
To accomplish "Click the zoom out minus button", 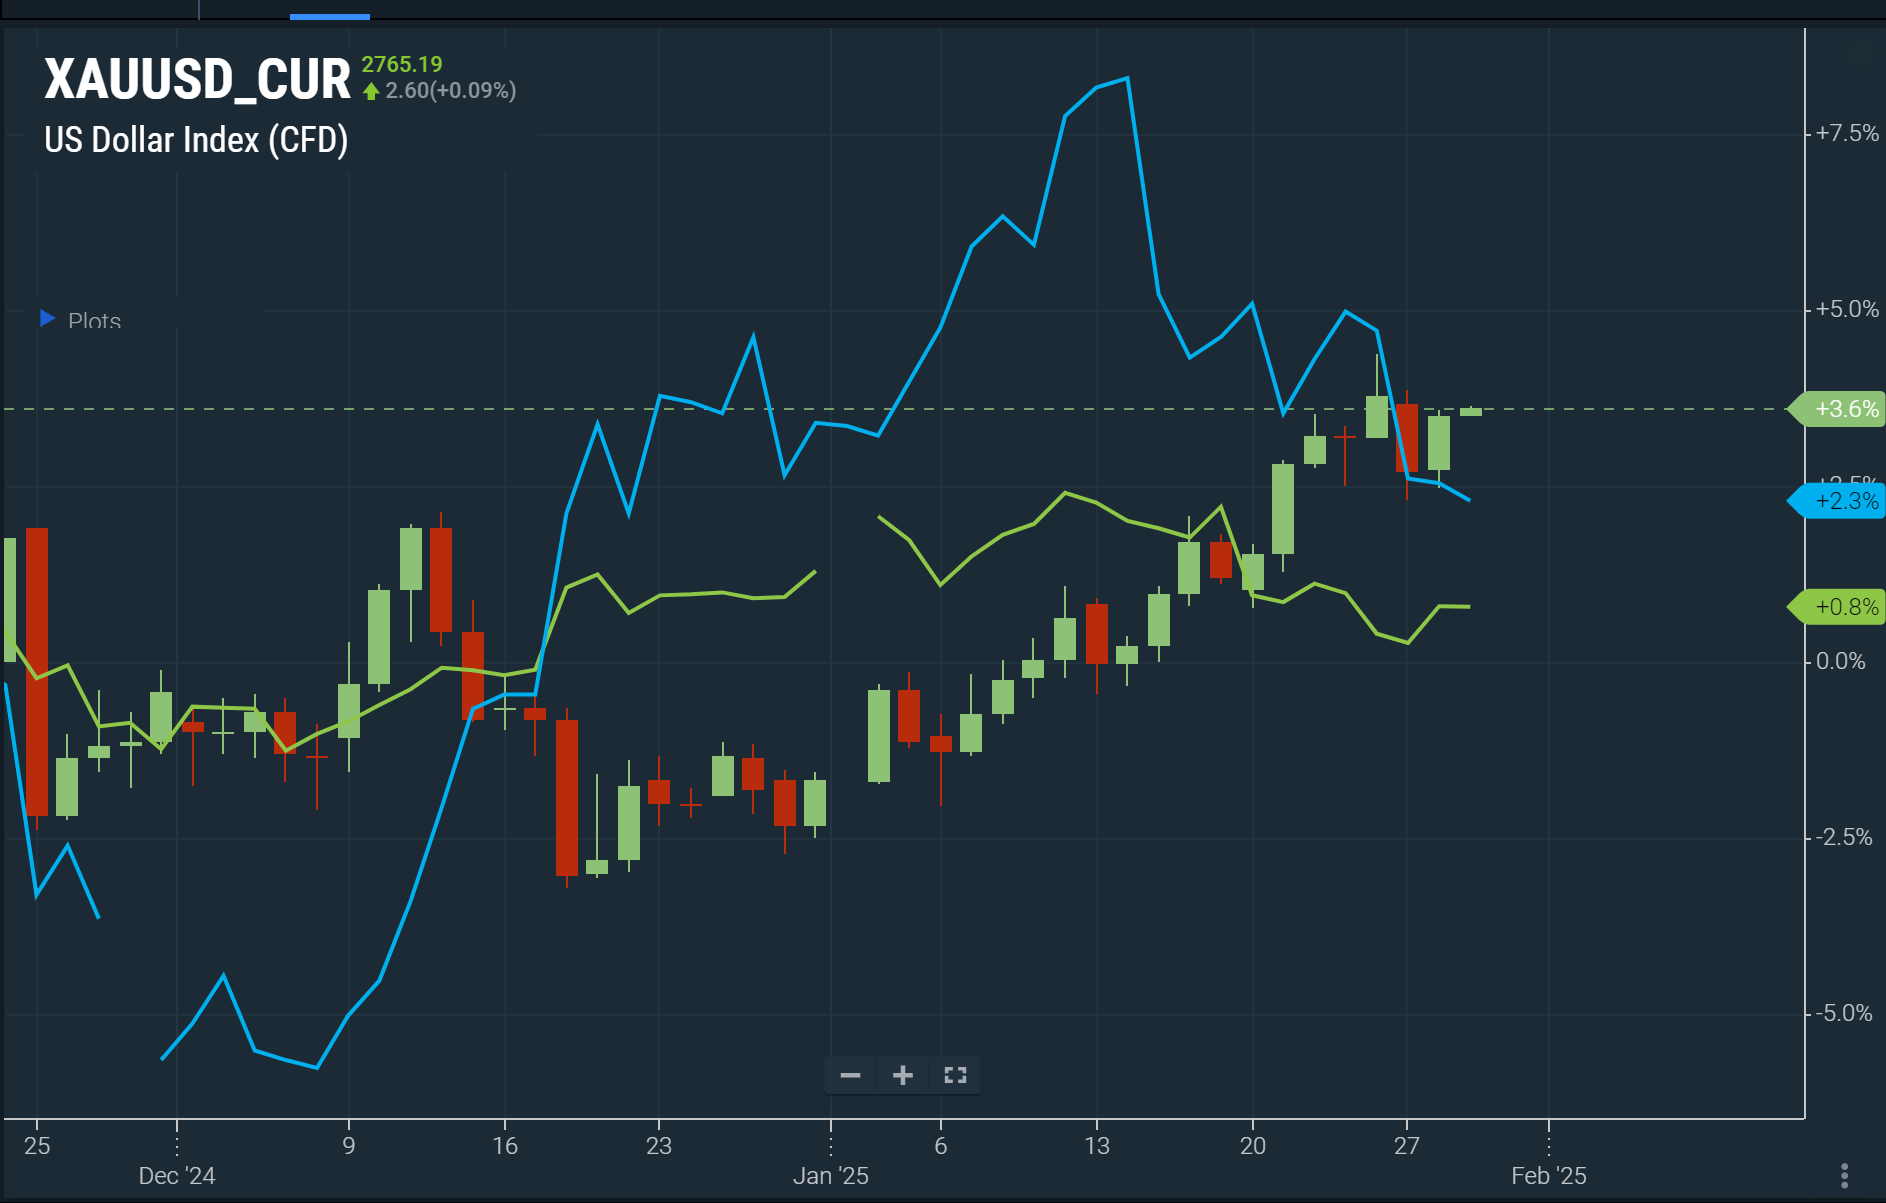I will coord(850,1075).
